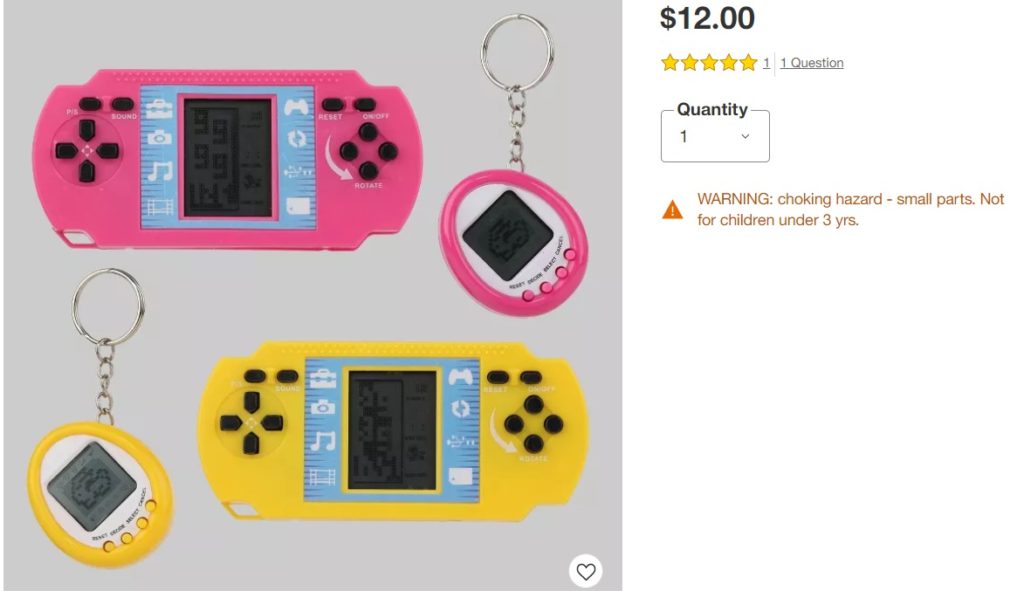Click camera icon on yellow console
The image size is (1024, 591).
point(322,407)
